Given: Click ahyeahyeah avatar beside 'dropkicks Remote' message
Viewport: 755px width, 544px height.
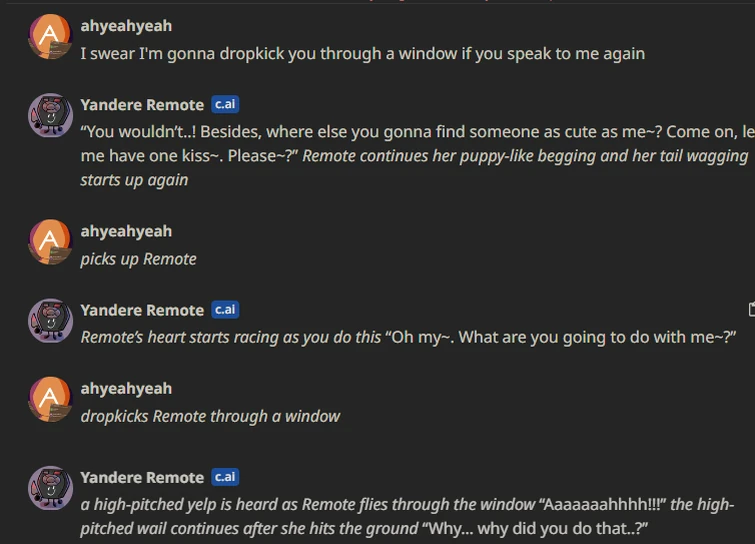Looking at the screenshot, I should click(50, 399).
